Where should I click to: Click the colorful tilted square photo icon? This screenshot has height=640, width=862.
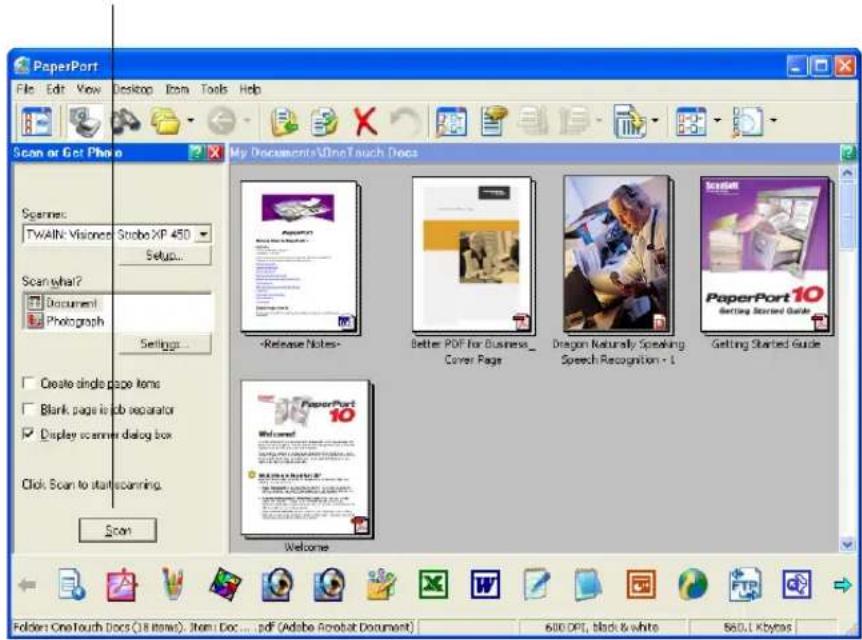click(225, 584)
